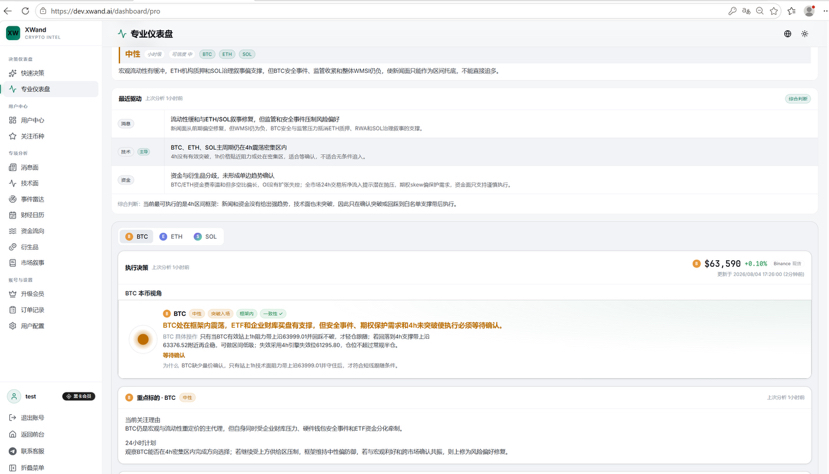The image size is (829, 474).
Task: Click the test user avatar
Action: [x=14, y=396]
